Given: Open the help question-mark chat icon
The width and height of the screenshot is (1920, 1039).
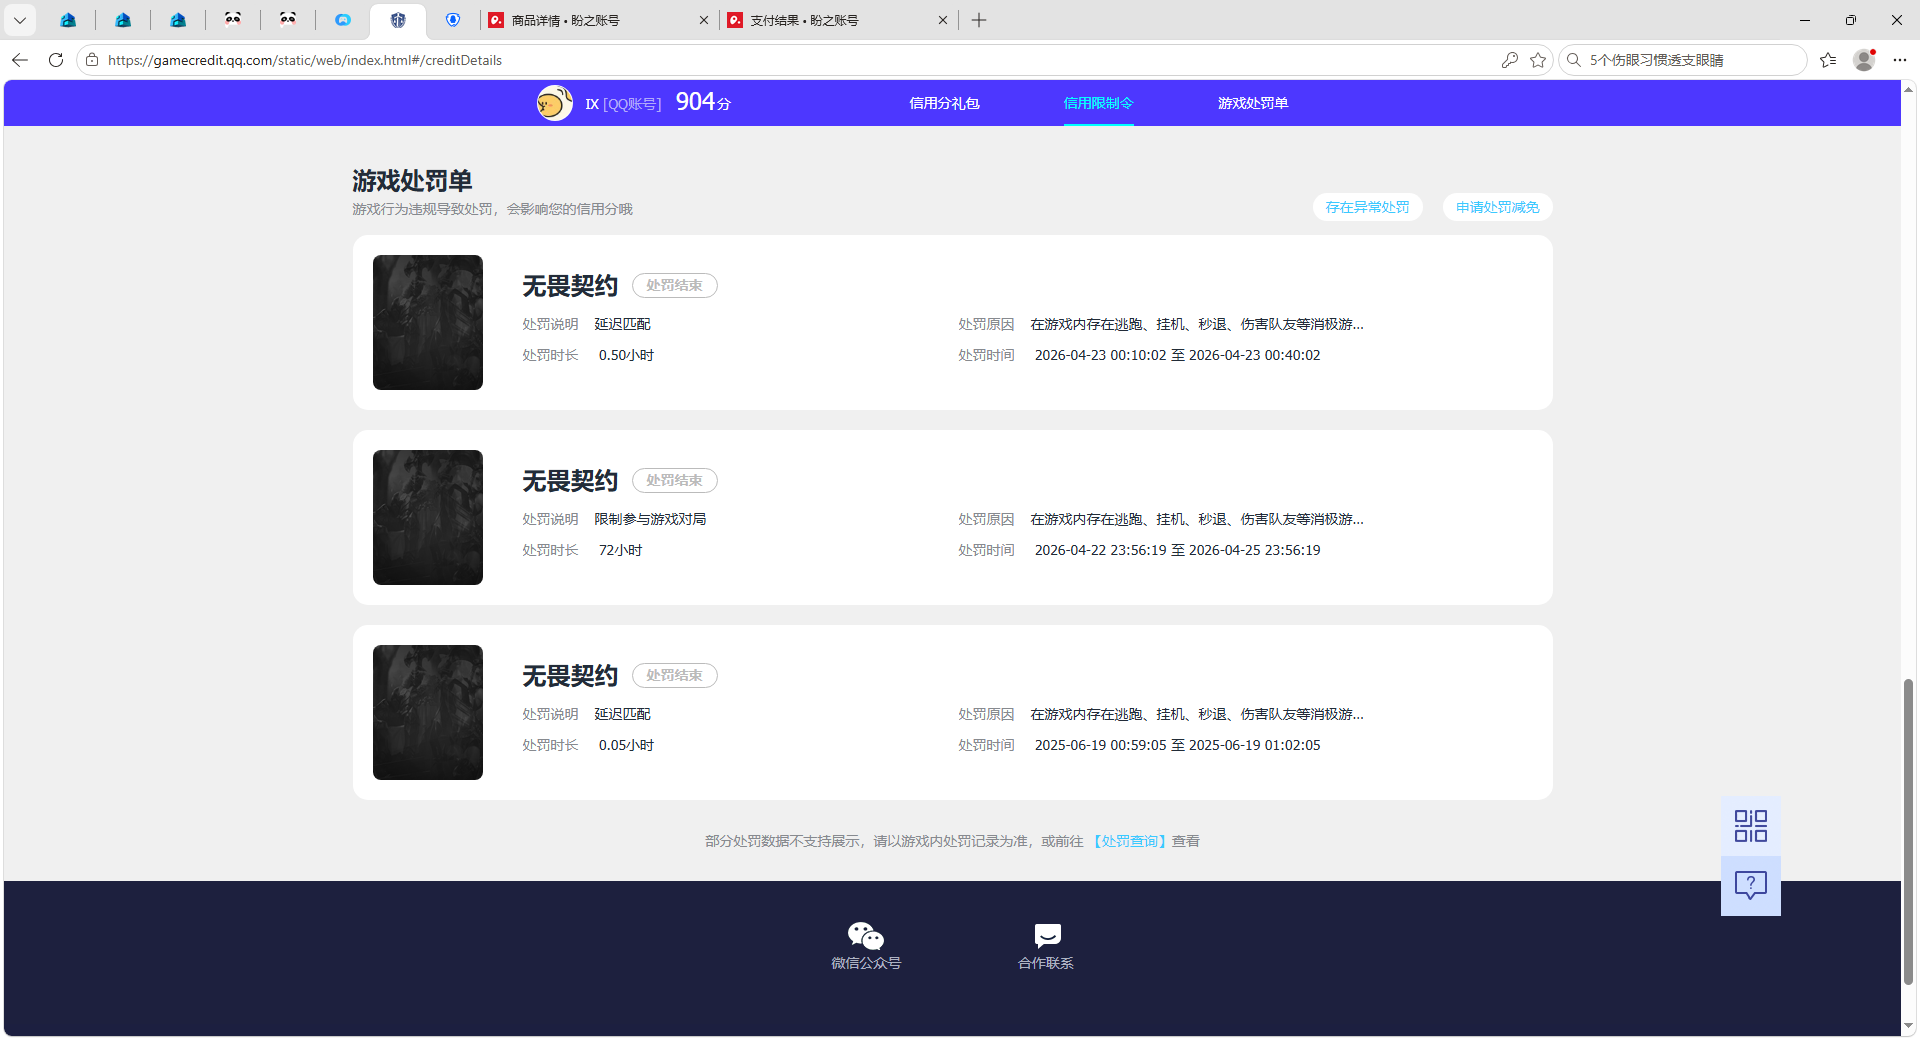Looking at the screenshot, I should (x=1750, y=885).
